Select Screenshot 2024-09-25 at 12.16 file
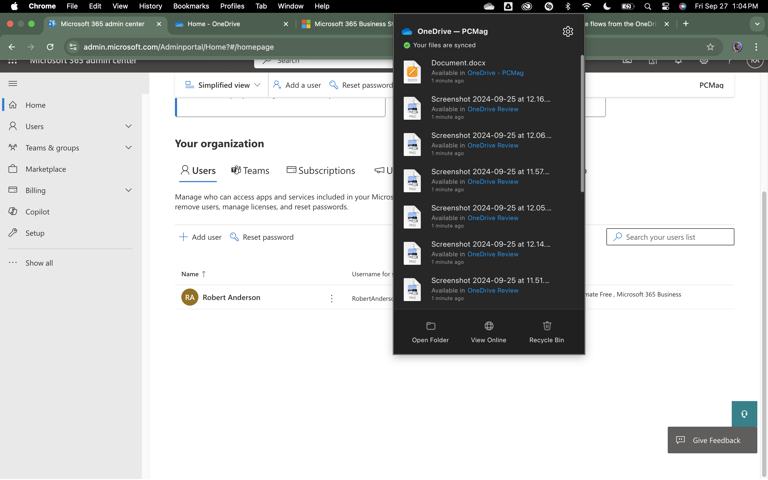This screenshot has width=768, height=480. (x=488, y=108)
